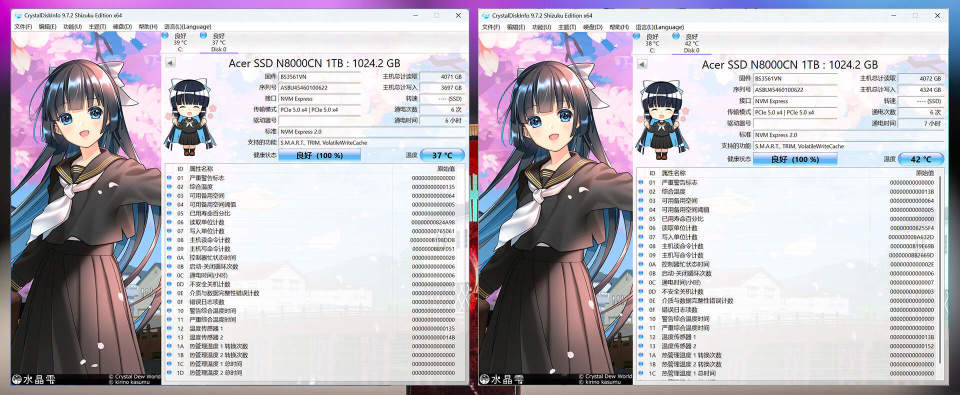This screenshot has height=395, width=960.
Task: Click chibi Shizuku character in right window
Action: coord(662,118)
